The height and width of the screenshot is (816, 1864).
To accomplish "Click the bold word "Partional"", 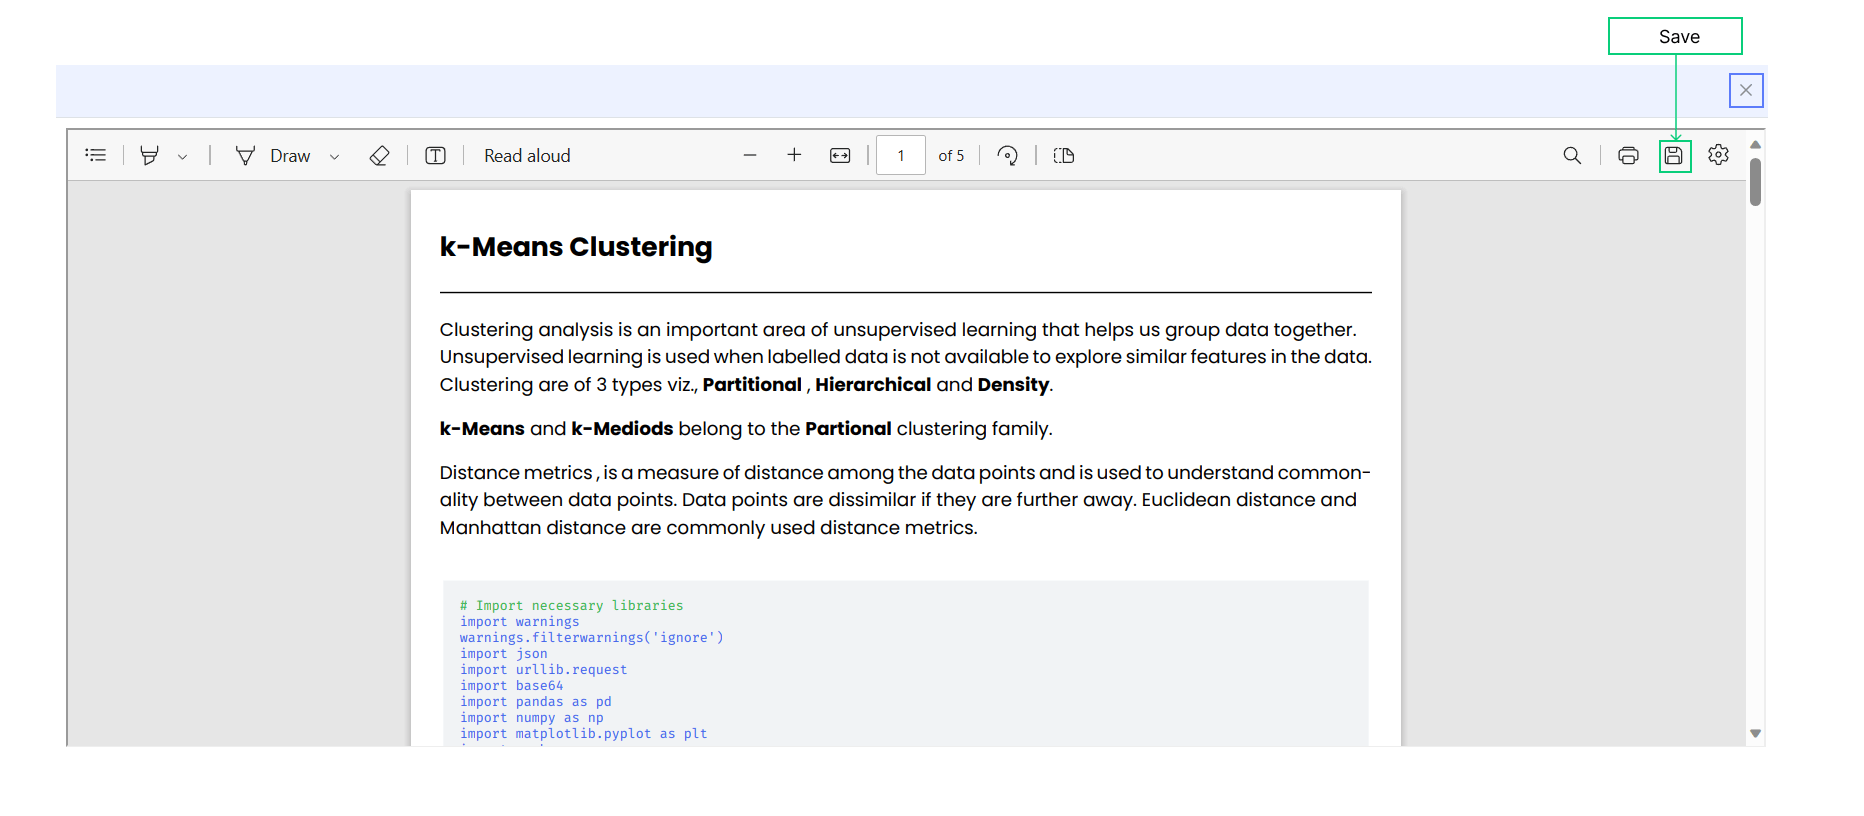I will 848,429.
